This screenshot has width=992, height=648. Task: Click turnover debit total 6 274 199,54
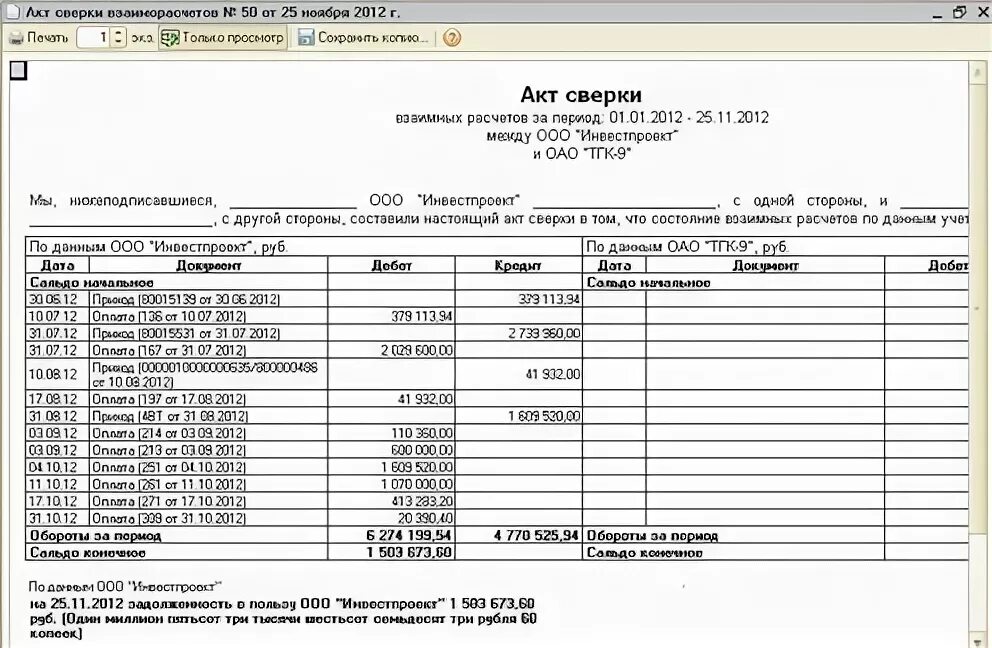click(x=409, y=535)
